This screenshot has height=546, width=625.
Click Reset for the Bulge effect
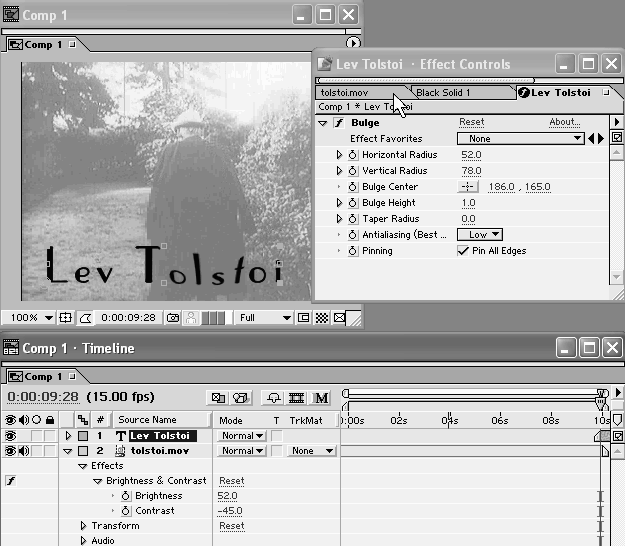tap(471, 122)
